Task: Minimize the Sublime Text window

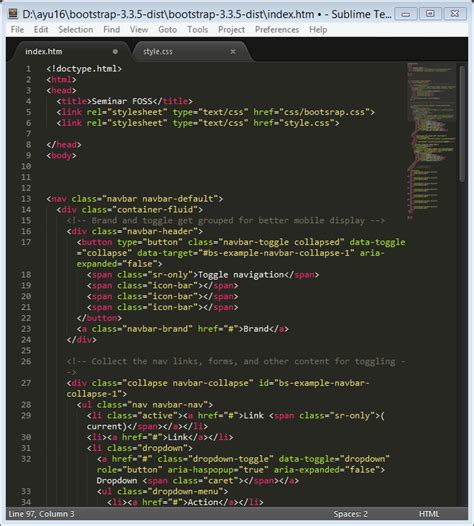Action: [406, 14]
